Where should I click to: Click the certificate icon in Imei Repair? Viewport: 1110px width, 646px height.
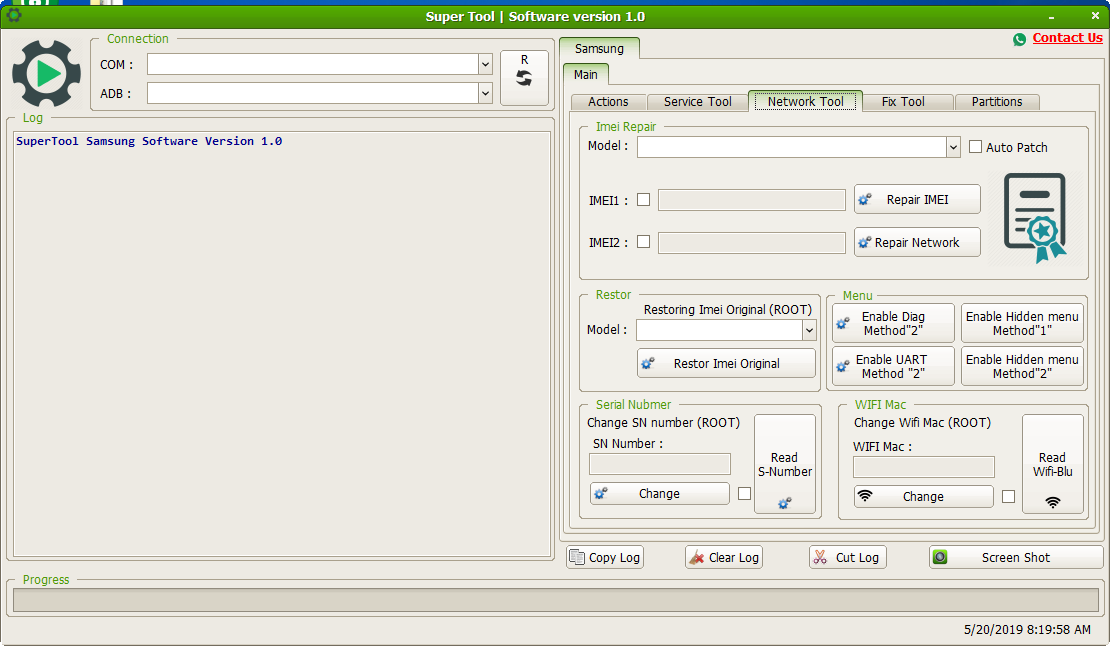pos(1034,218)
